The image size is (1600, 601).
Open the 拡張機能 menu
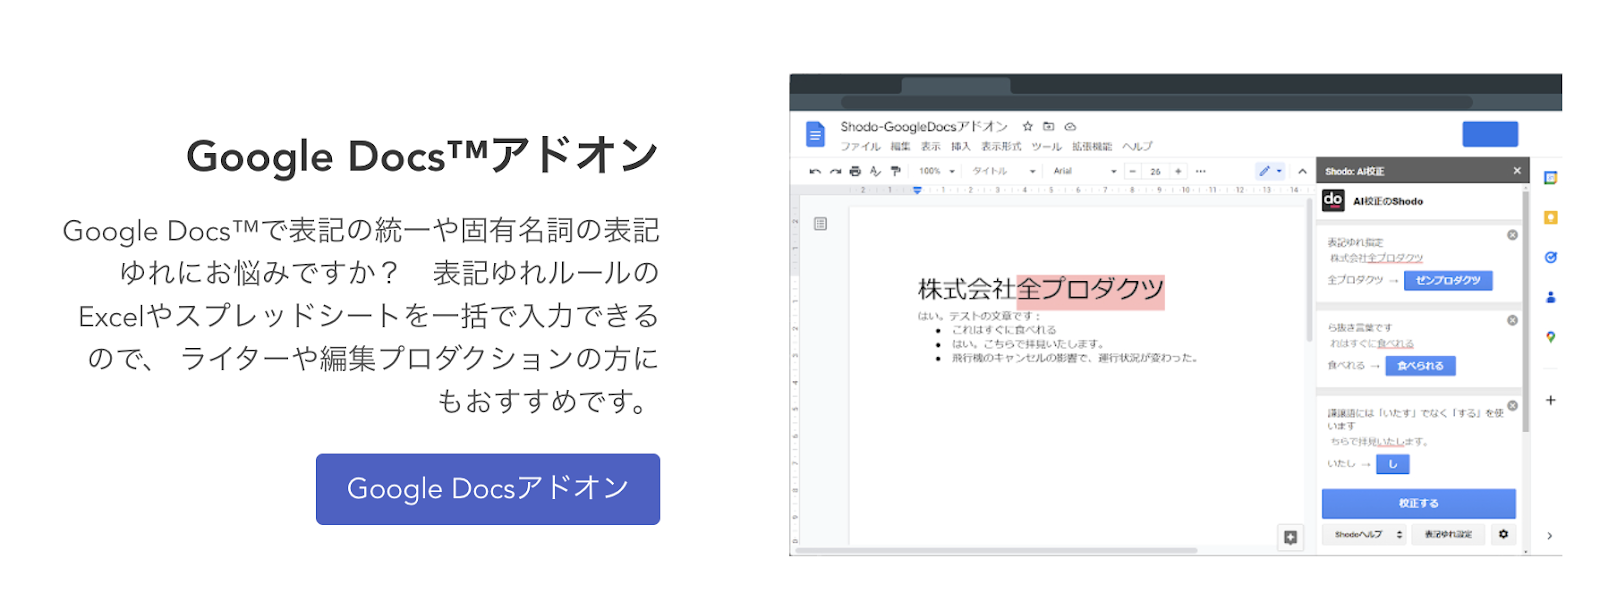coord(1092,146)
